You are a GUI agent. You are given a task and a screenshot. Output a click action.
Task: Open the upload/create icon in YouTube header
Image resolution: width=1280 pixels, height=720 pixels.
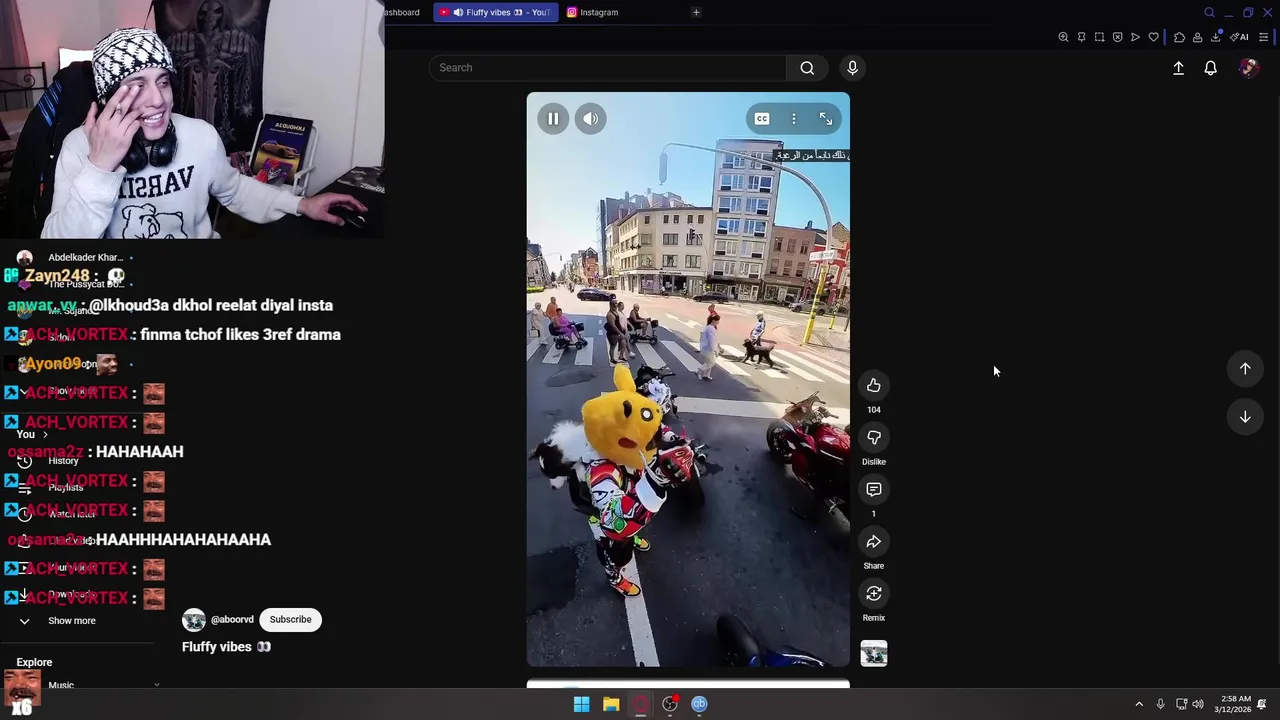coord(1178,68)
